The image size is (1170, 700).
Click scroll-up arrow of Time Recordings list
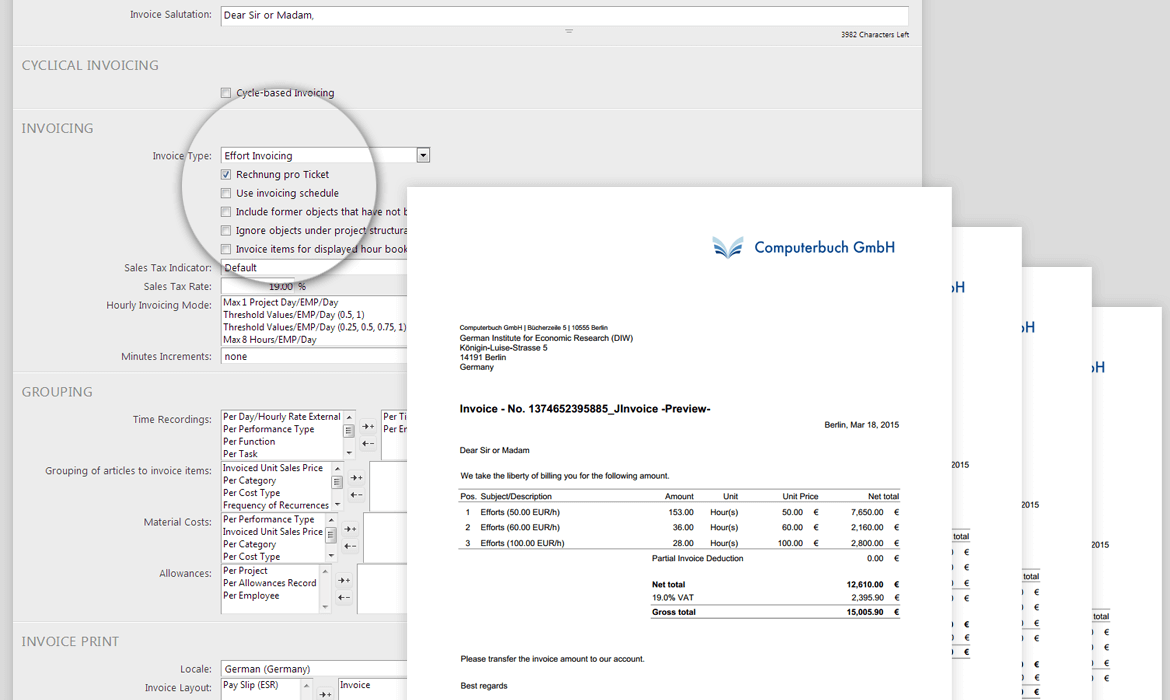(348, 417)
